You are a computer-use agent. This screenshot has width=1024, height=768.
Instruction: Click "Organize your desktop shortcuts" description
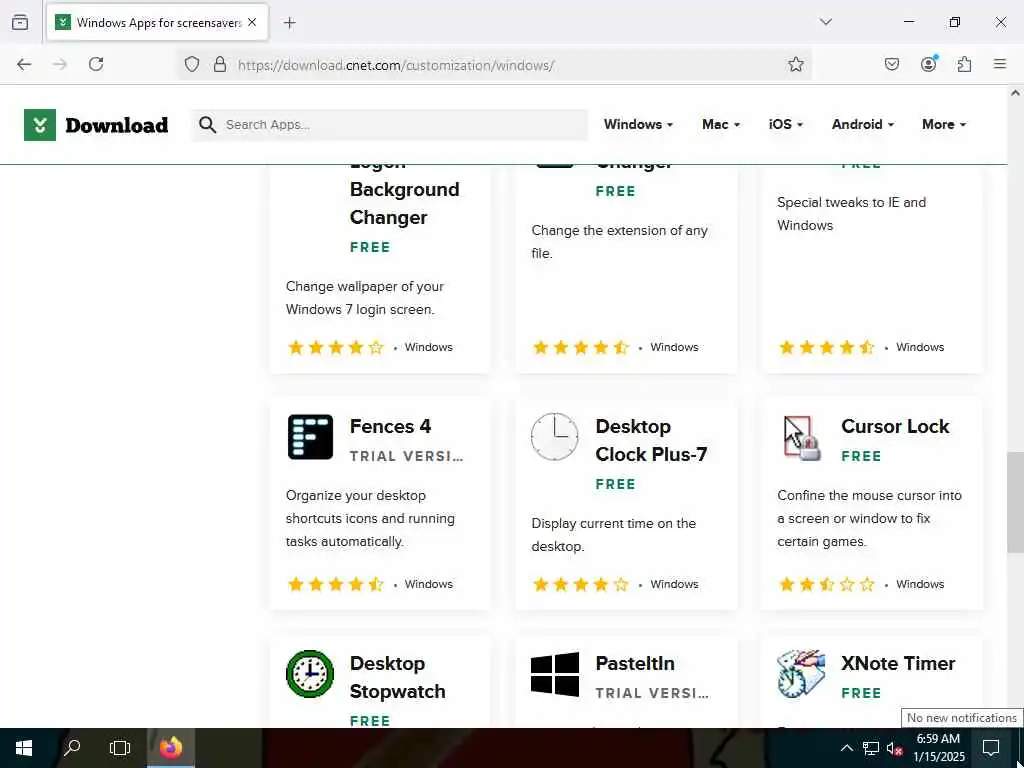coord(370,519)
